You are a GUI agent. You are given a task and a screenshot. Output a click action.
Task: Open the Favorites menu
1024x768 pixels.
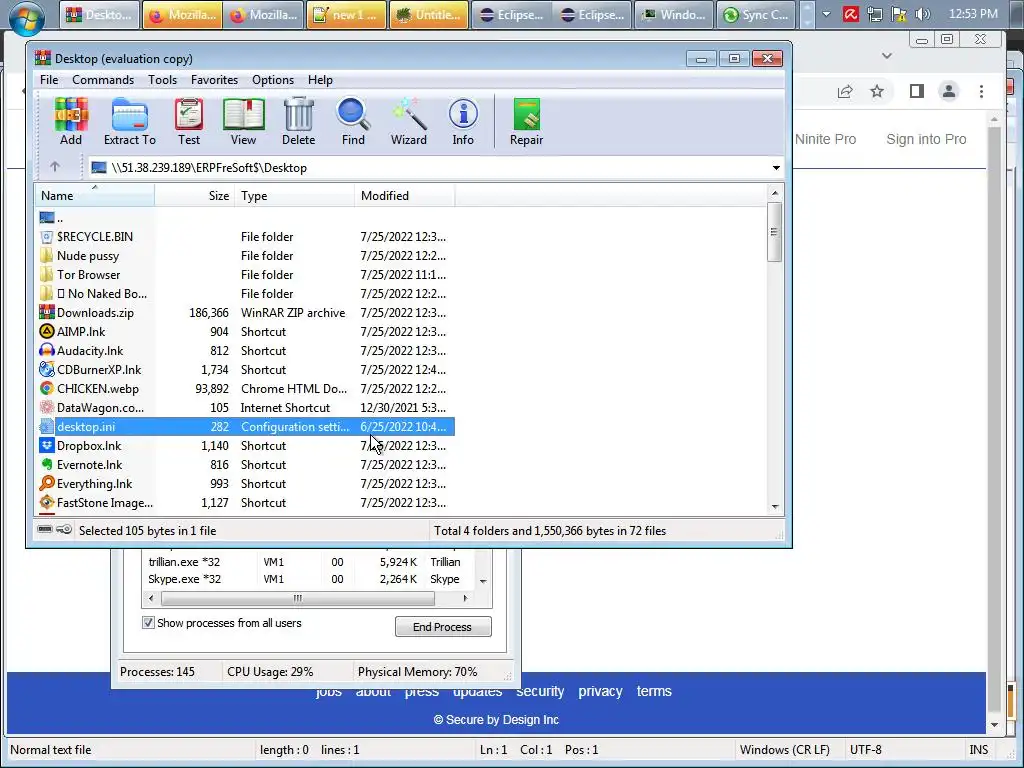(x=214, y=80)
